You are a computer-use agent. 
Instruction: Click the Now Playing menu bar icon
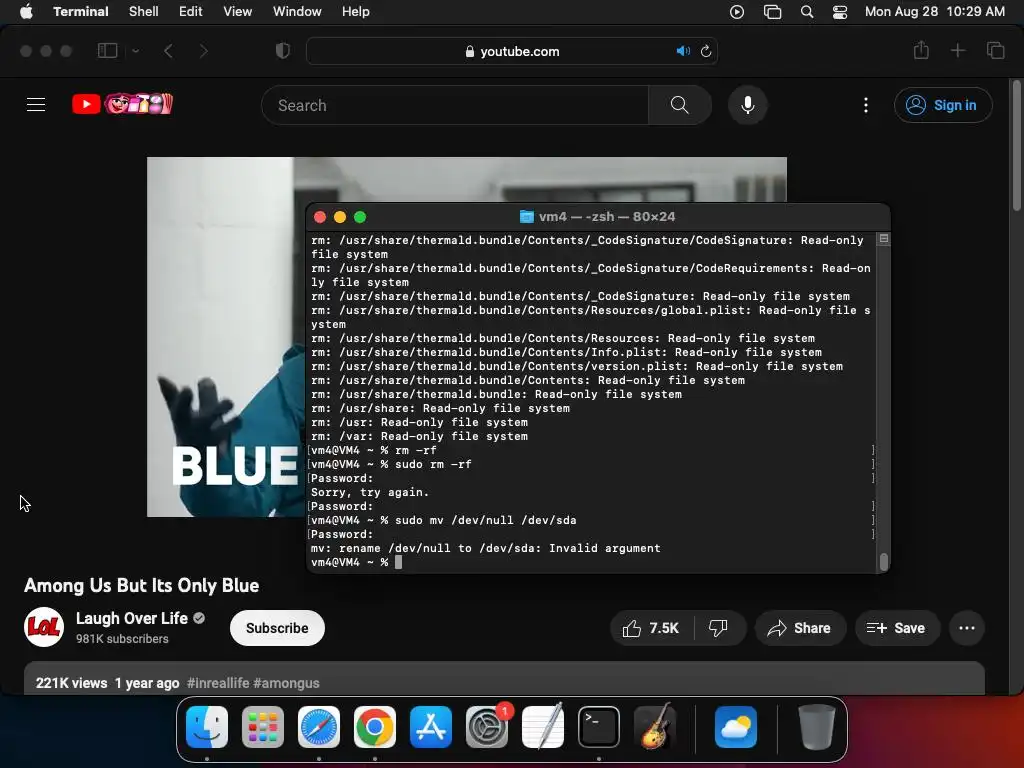[737, 12]
